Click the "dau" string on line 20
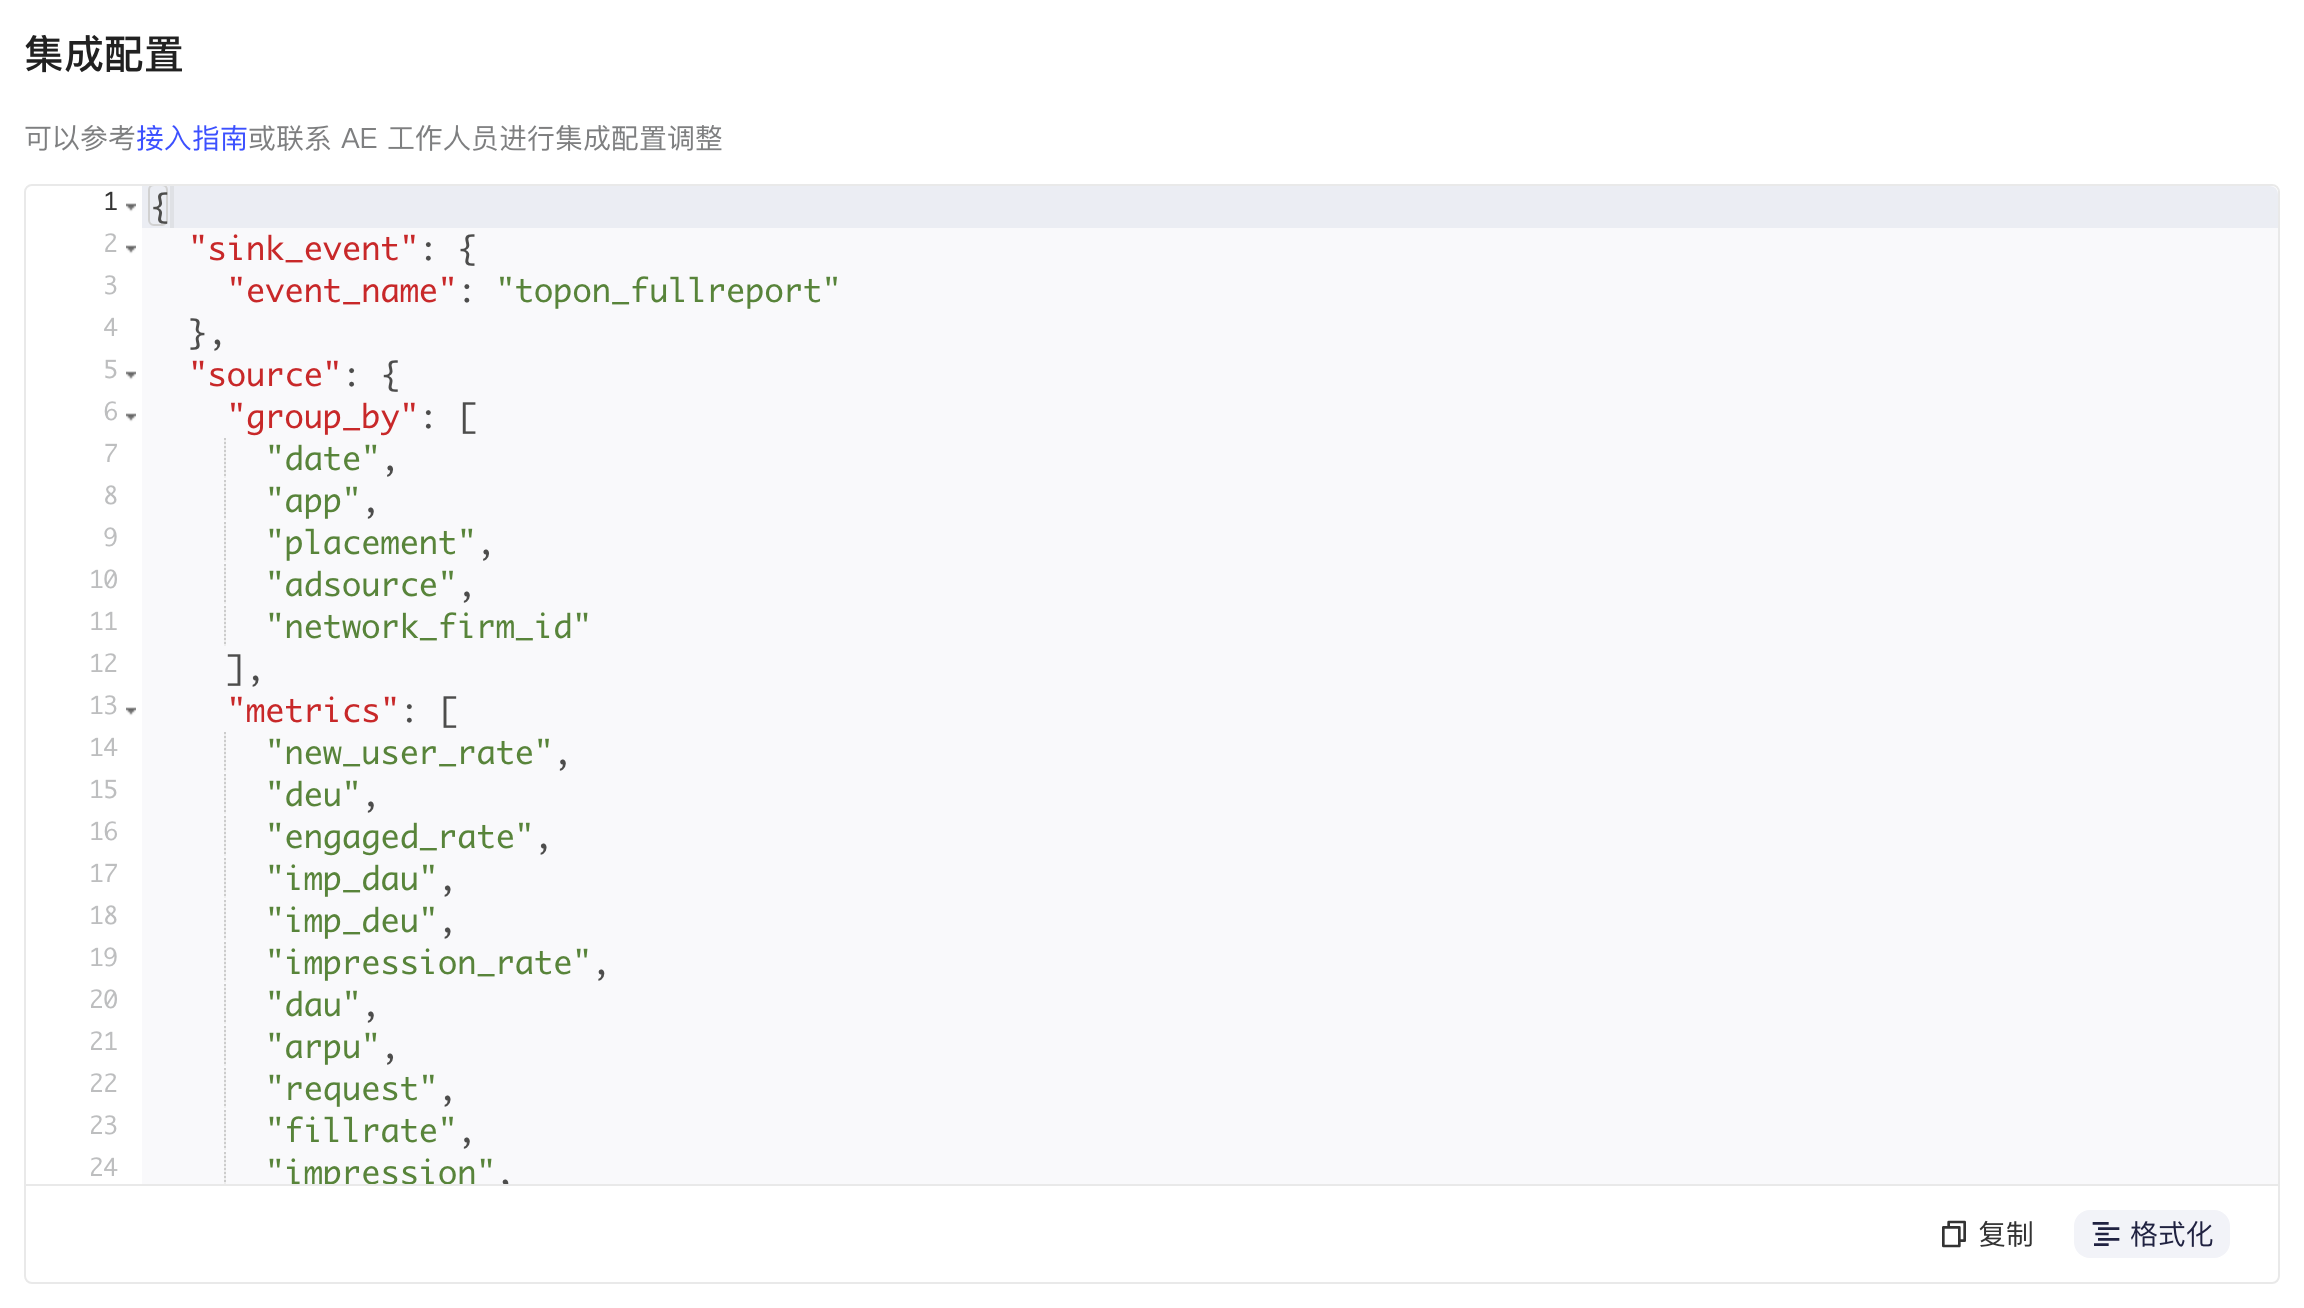This screenshot has width=2304, height=1308. (x=312, y=1005)
